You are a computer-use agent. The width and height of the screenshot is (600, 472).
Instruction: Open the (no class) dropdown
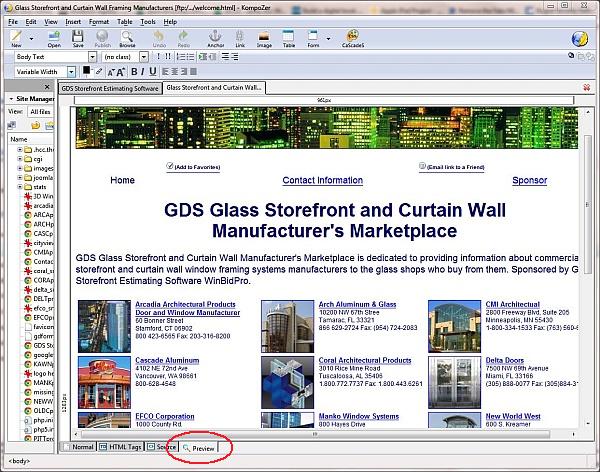click(144, 57)
